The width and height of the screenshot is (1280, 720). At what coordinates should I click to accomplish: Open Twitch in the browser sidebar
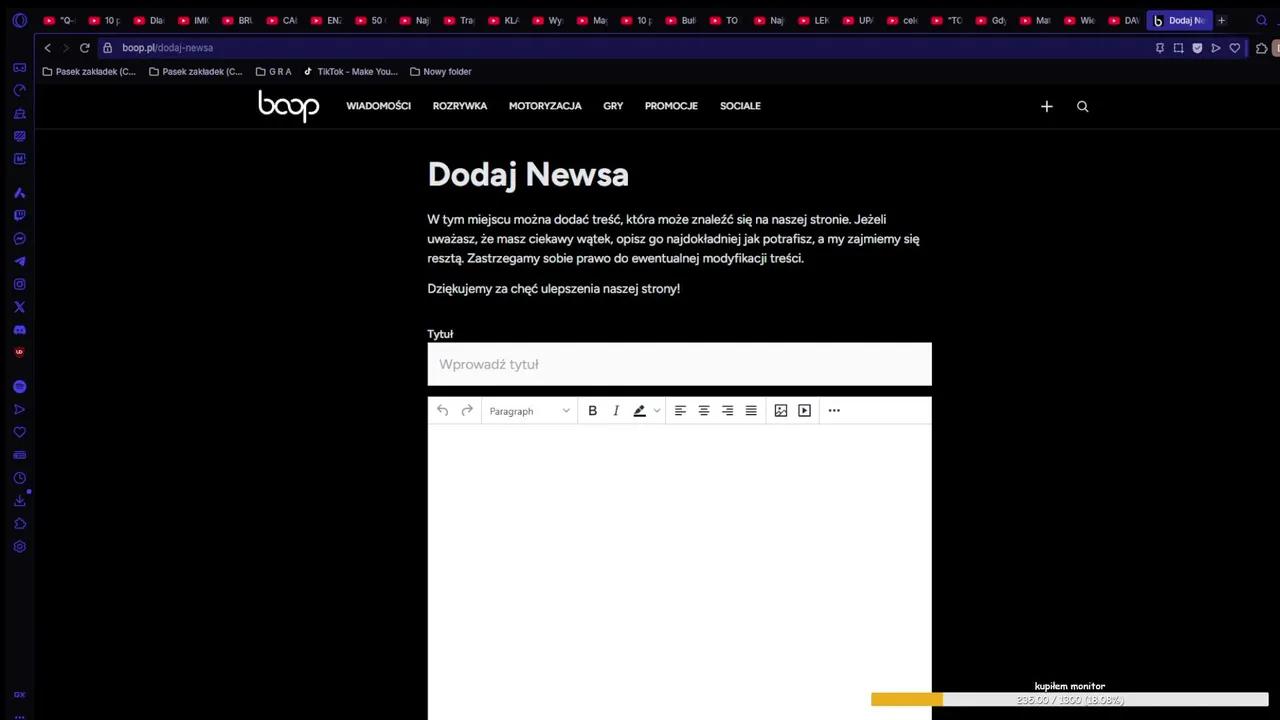[x=19, y=215]
